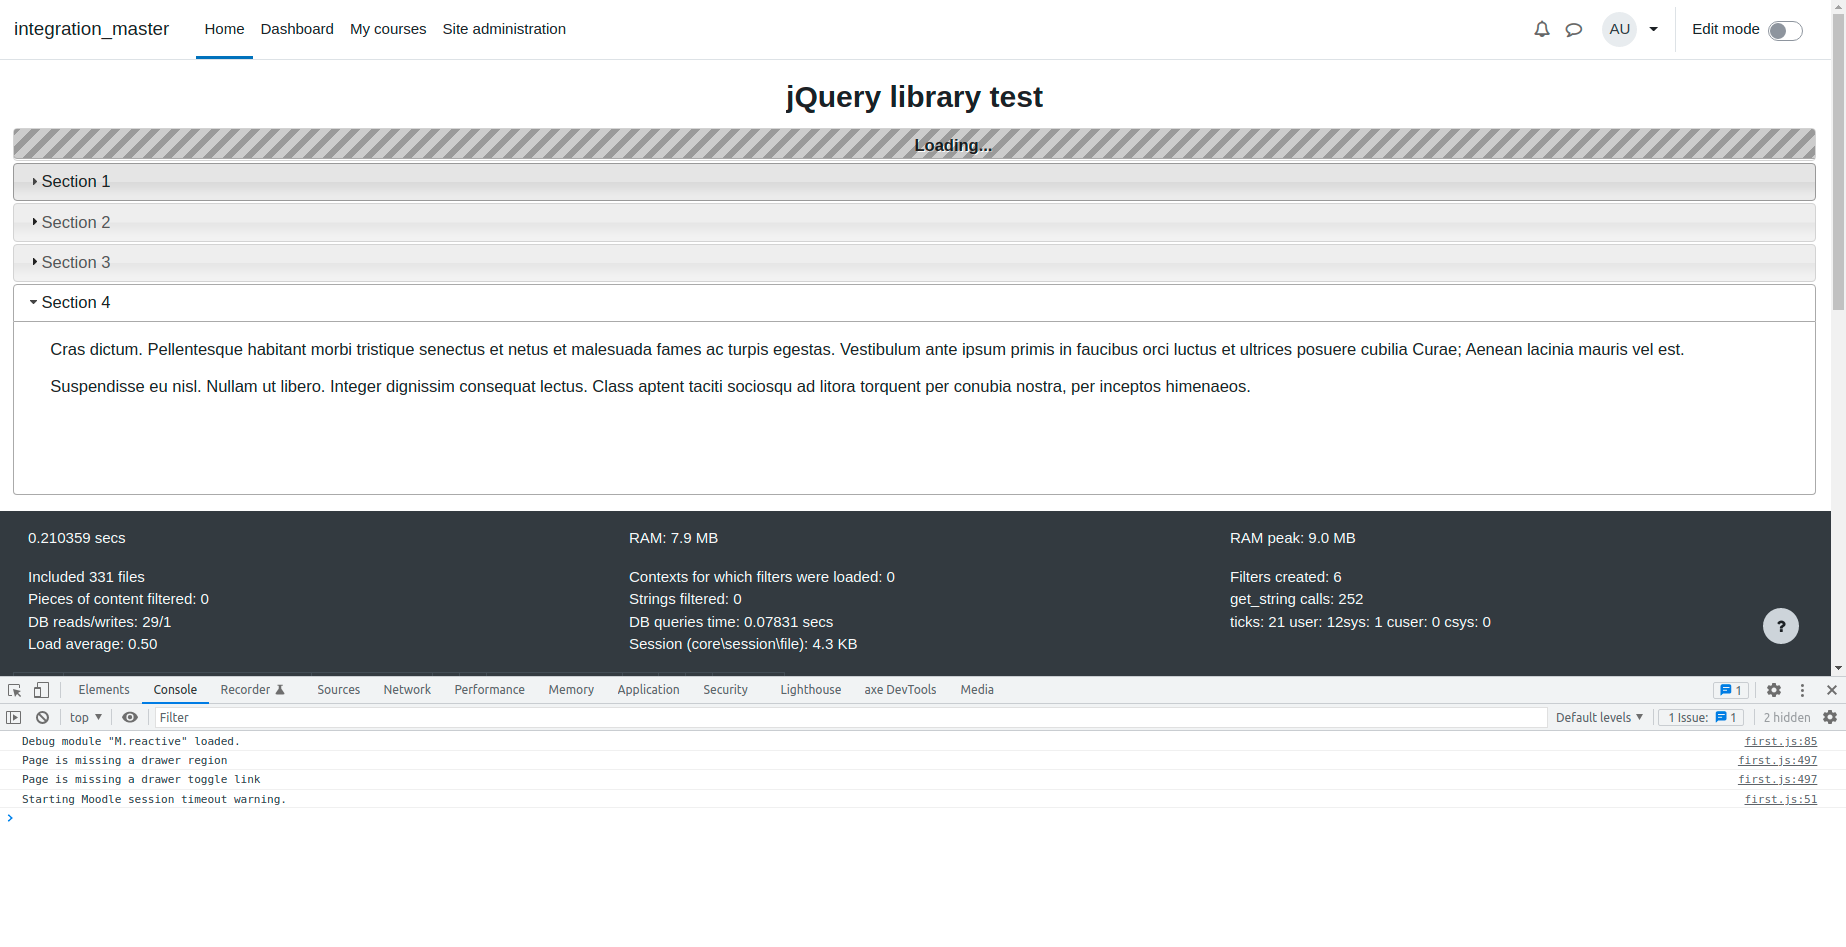The width and height of the screenshot is (1846, 947).
Task: Click the integration_master site name
Action: [x=91, y=29]
